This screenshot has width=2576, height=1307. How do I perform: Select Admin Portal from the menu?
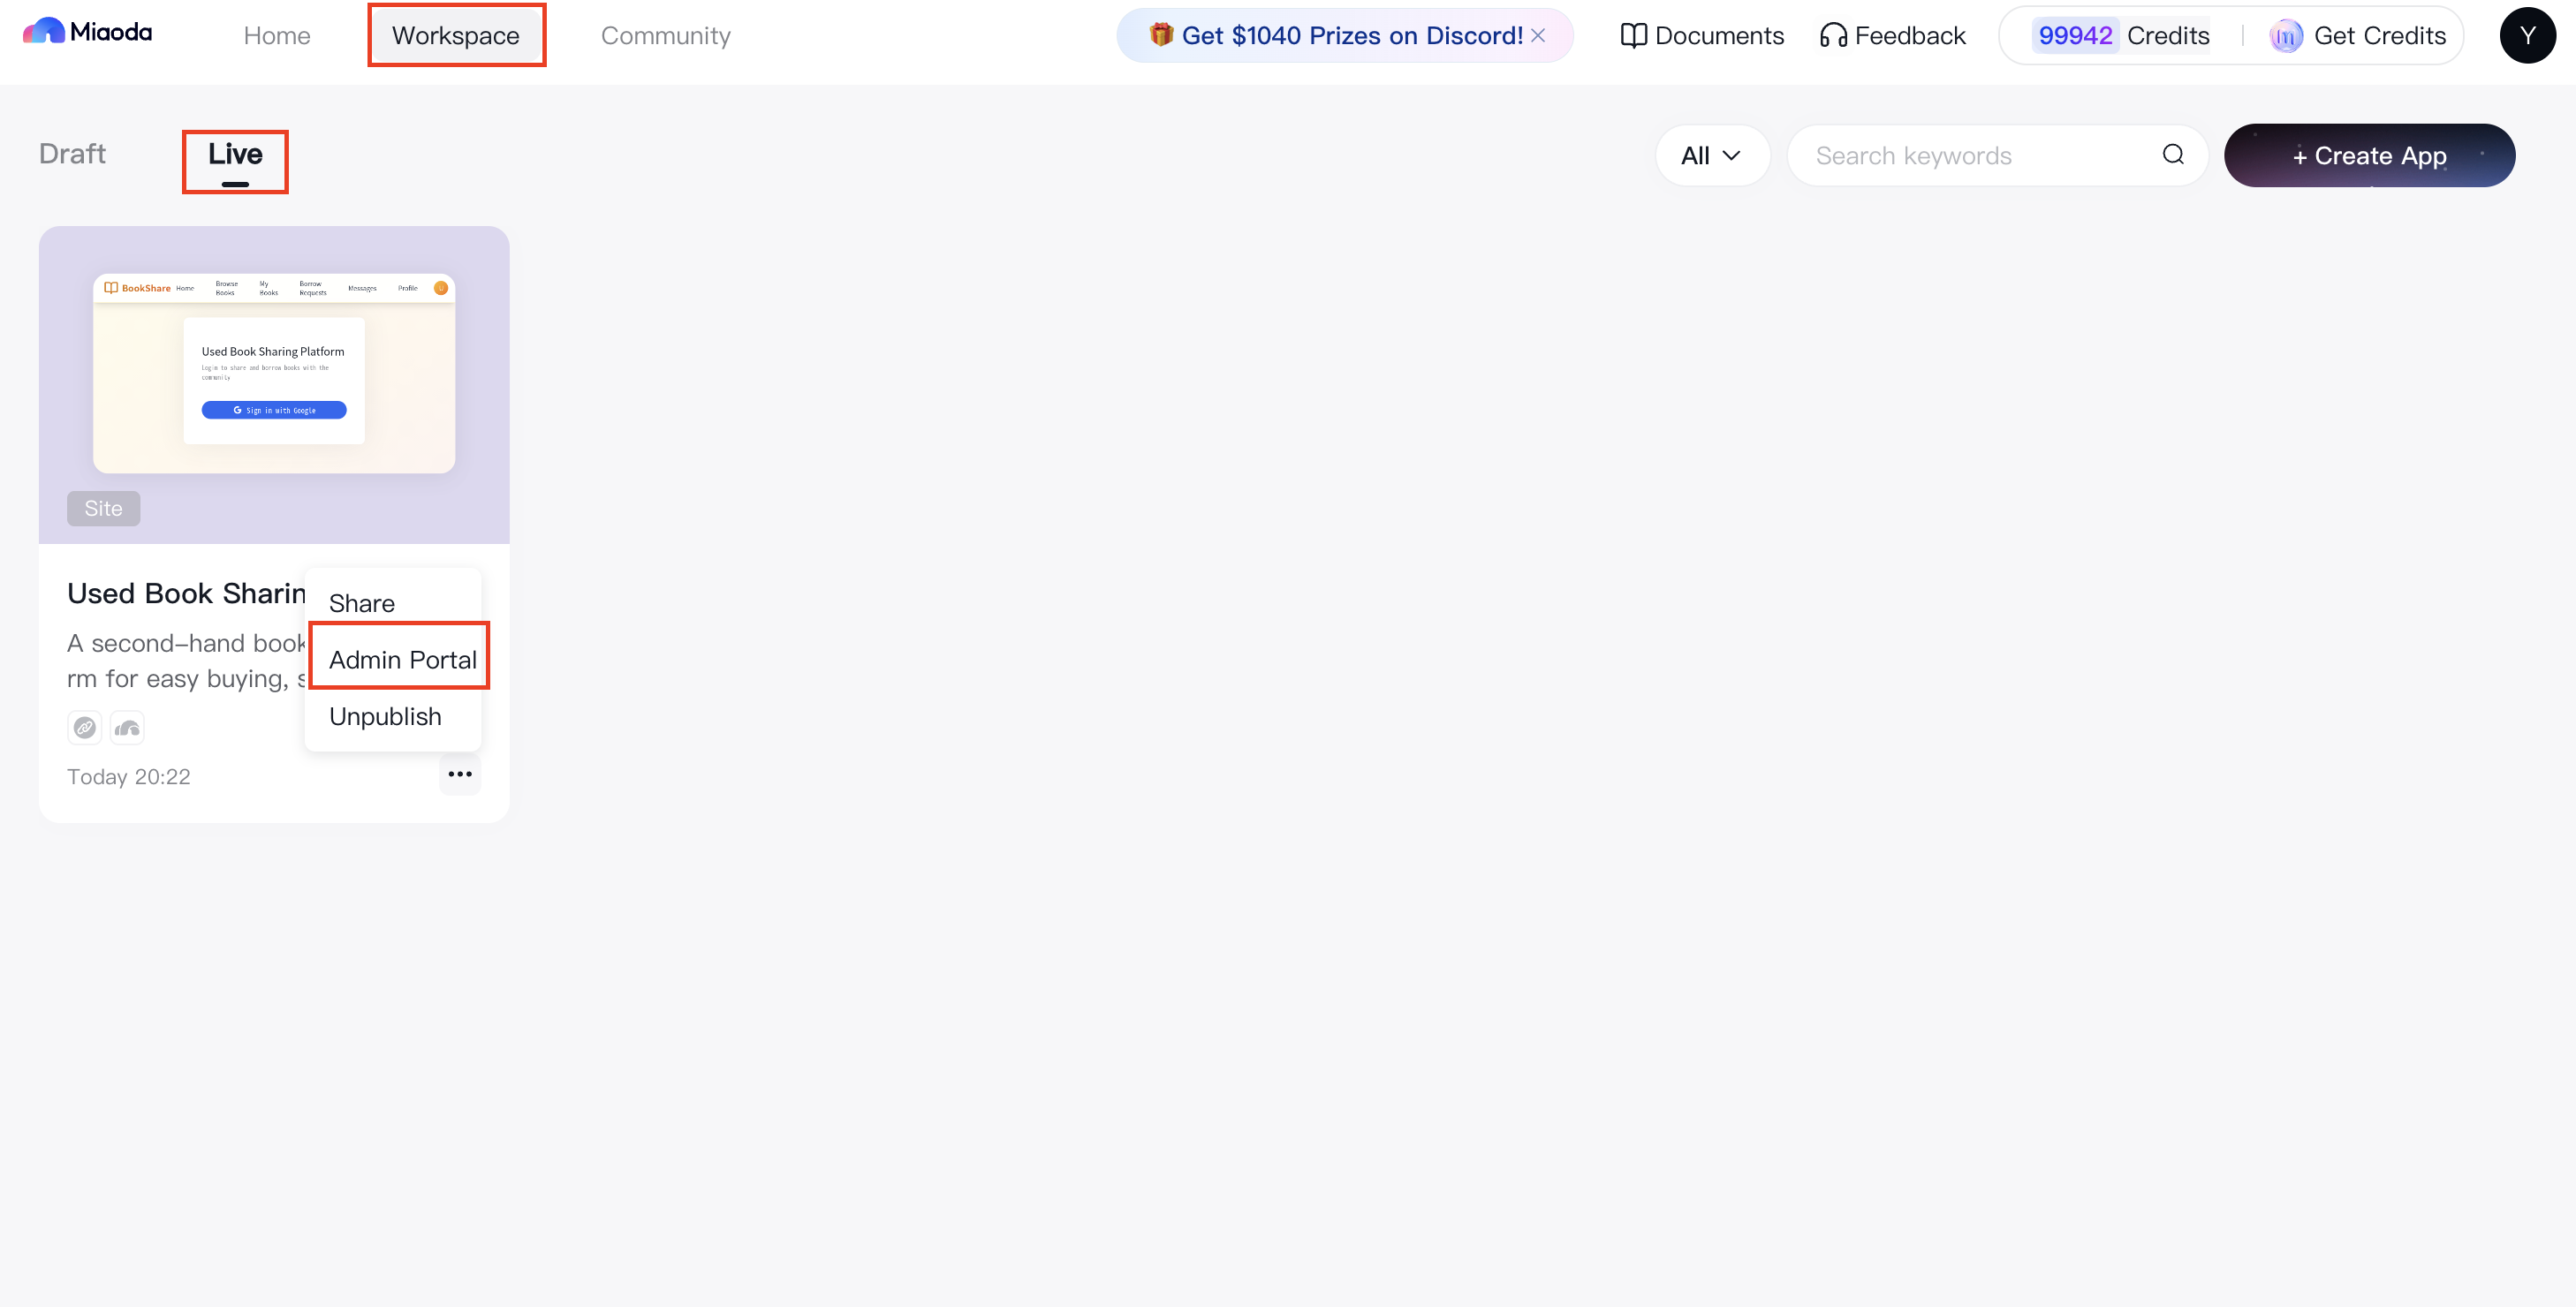(402, 660)
